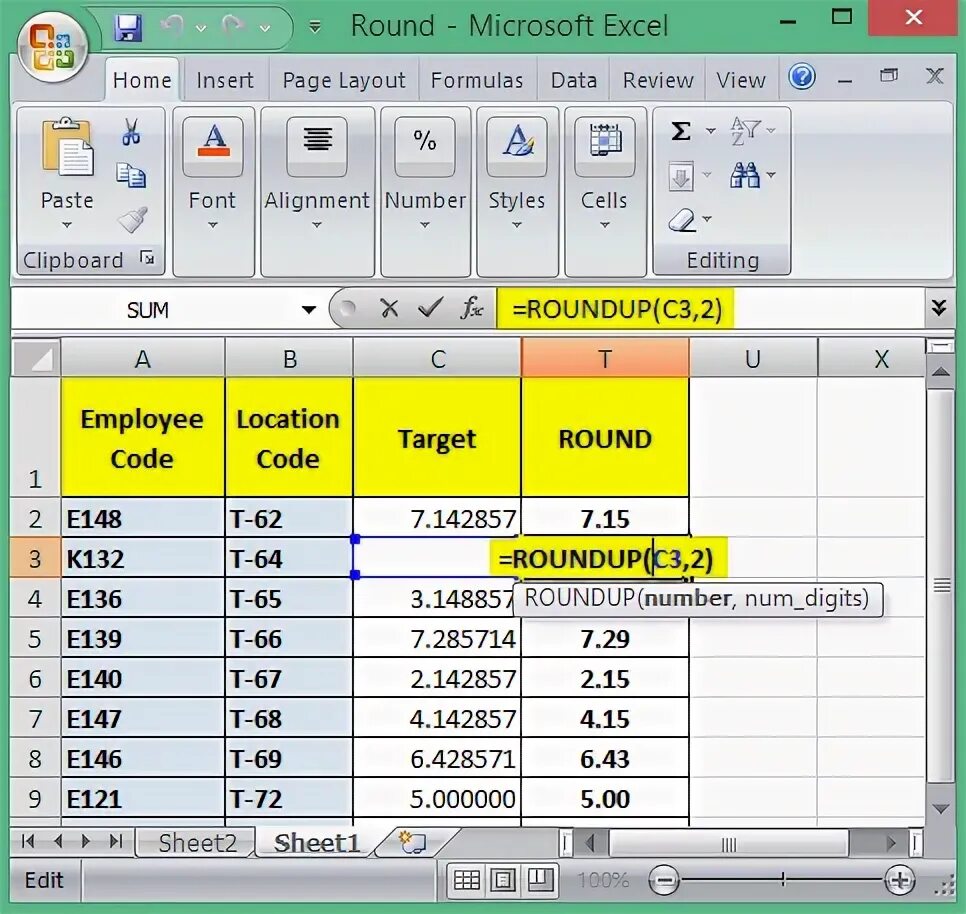Image resolution: width=966 pixels, height=914 pixels.
Task: Click the Undo icon
Action: point(173,26)
